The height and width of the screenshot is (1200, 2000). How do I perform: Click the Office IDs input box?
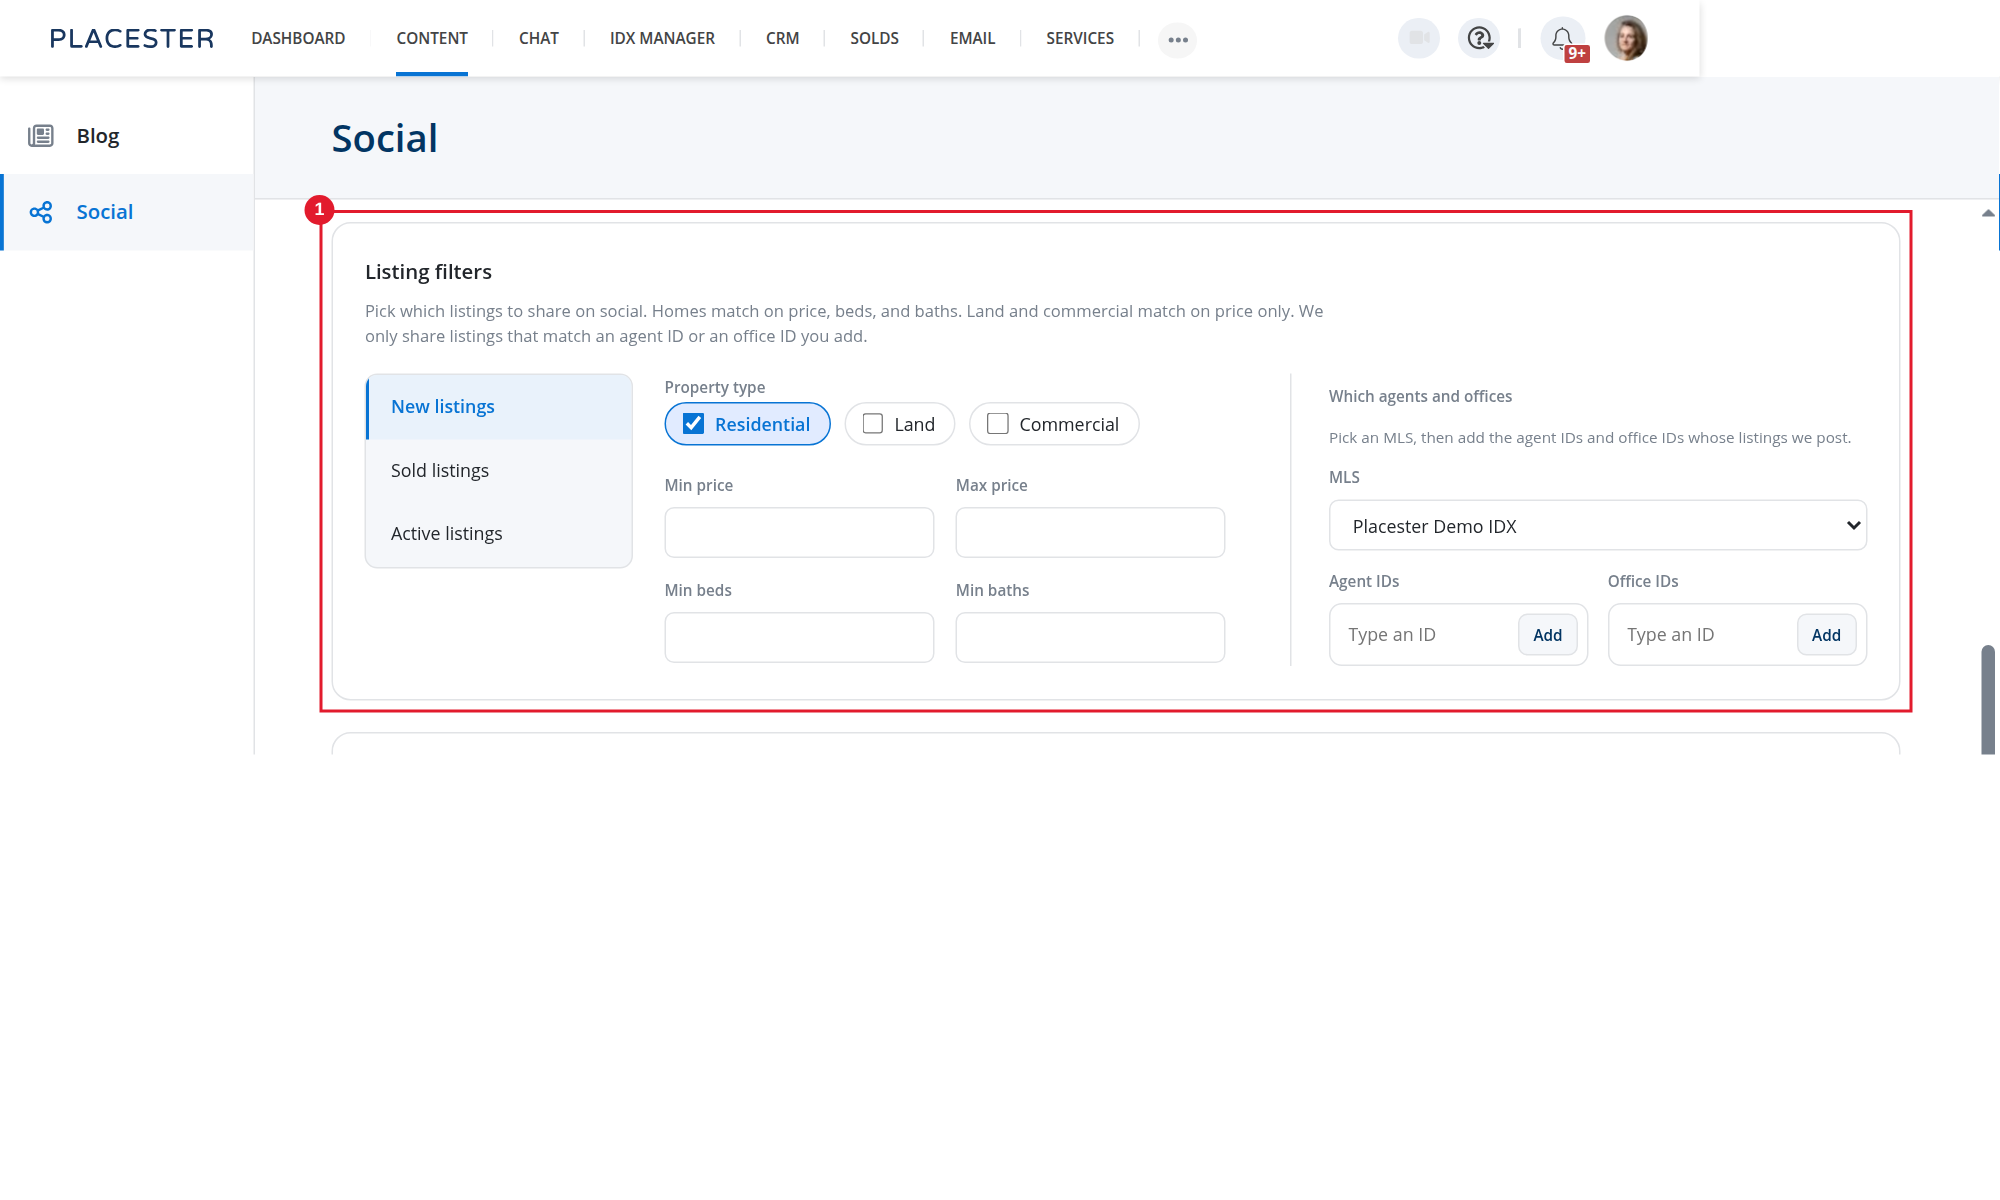coord(1704,635)
